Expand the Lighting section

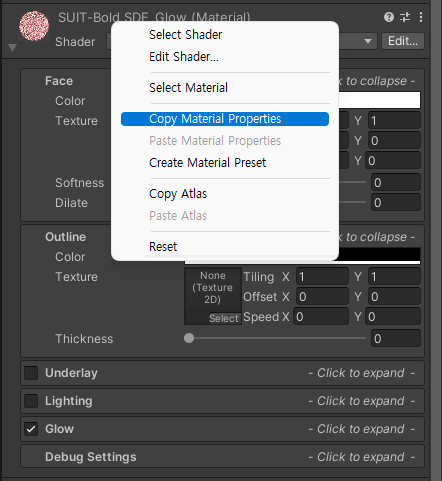pyautogui.click(x=222, y=401)
